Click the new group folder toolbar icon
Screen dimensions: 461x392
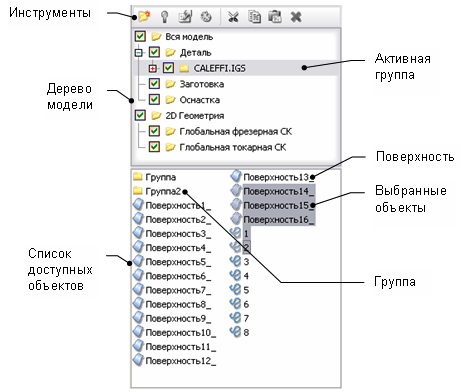click(x=144, y=16)
